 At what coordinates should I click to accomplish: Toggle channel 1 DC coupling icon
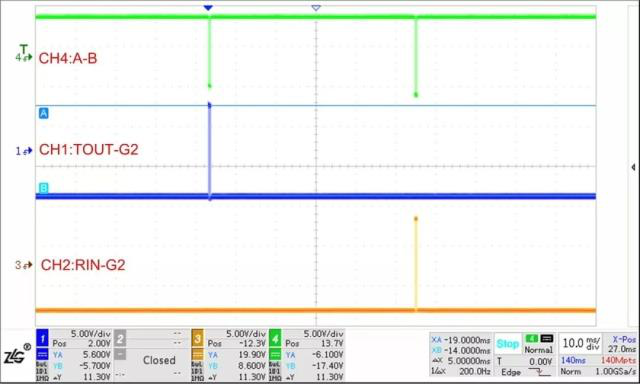pyautogui.click(x=42, y=354)
